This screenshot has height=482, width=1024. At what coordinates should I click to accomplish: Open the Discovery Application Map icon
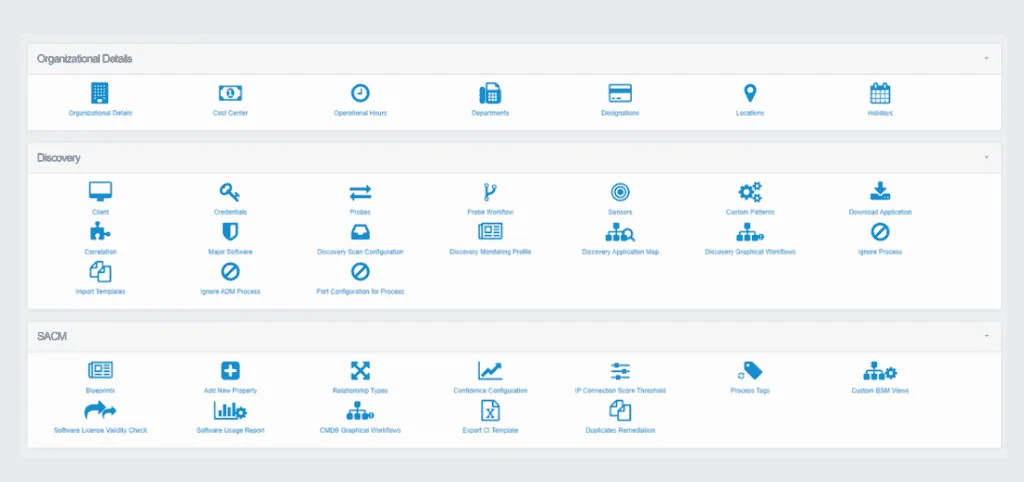(620, 232)
